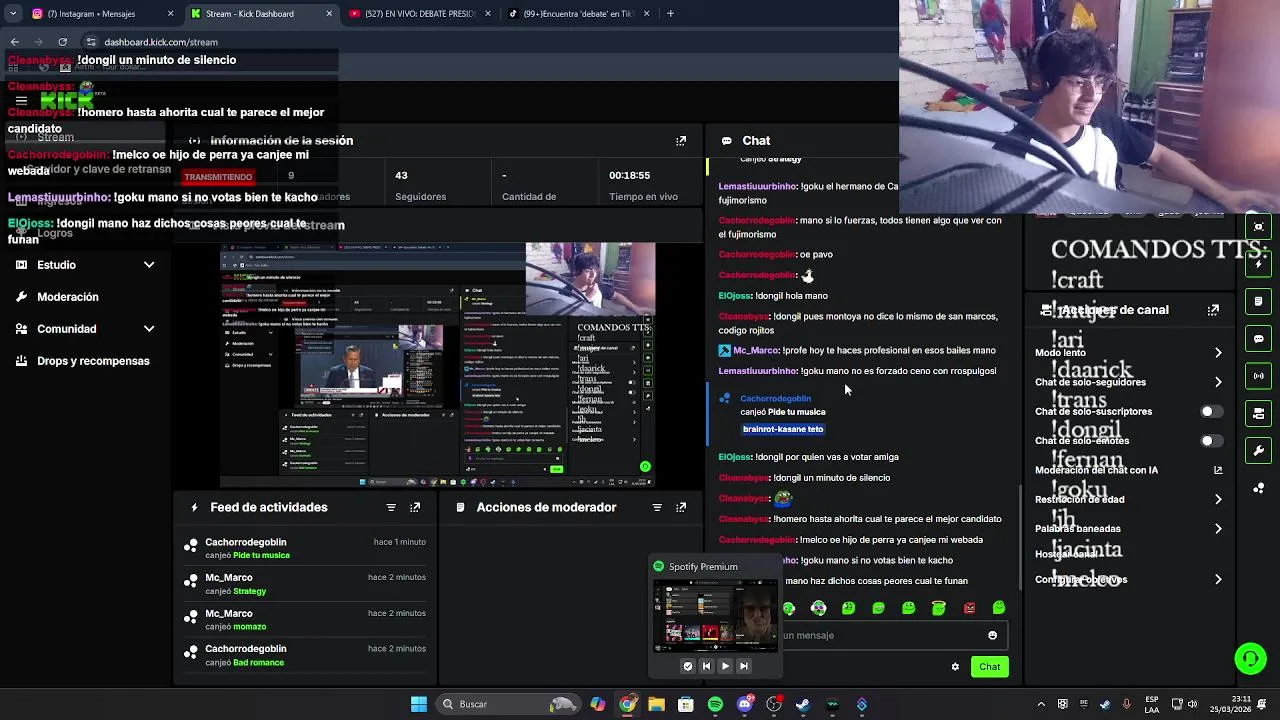Click the chat panel vertical scrollbar
Screen dimensions: 1280x720
click(x=1019, y=536)
